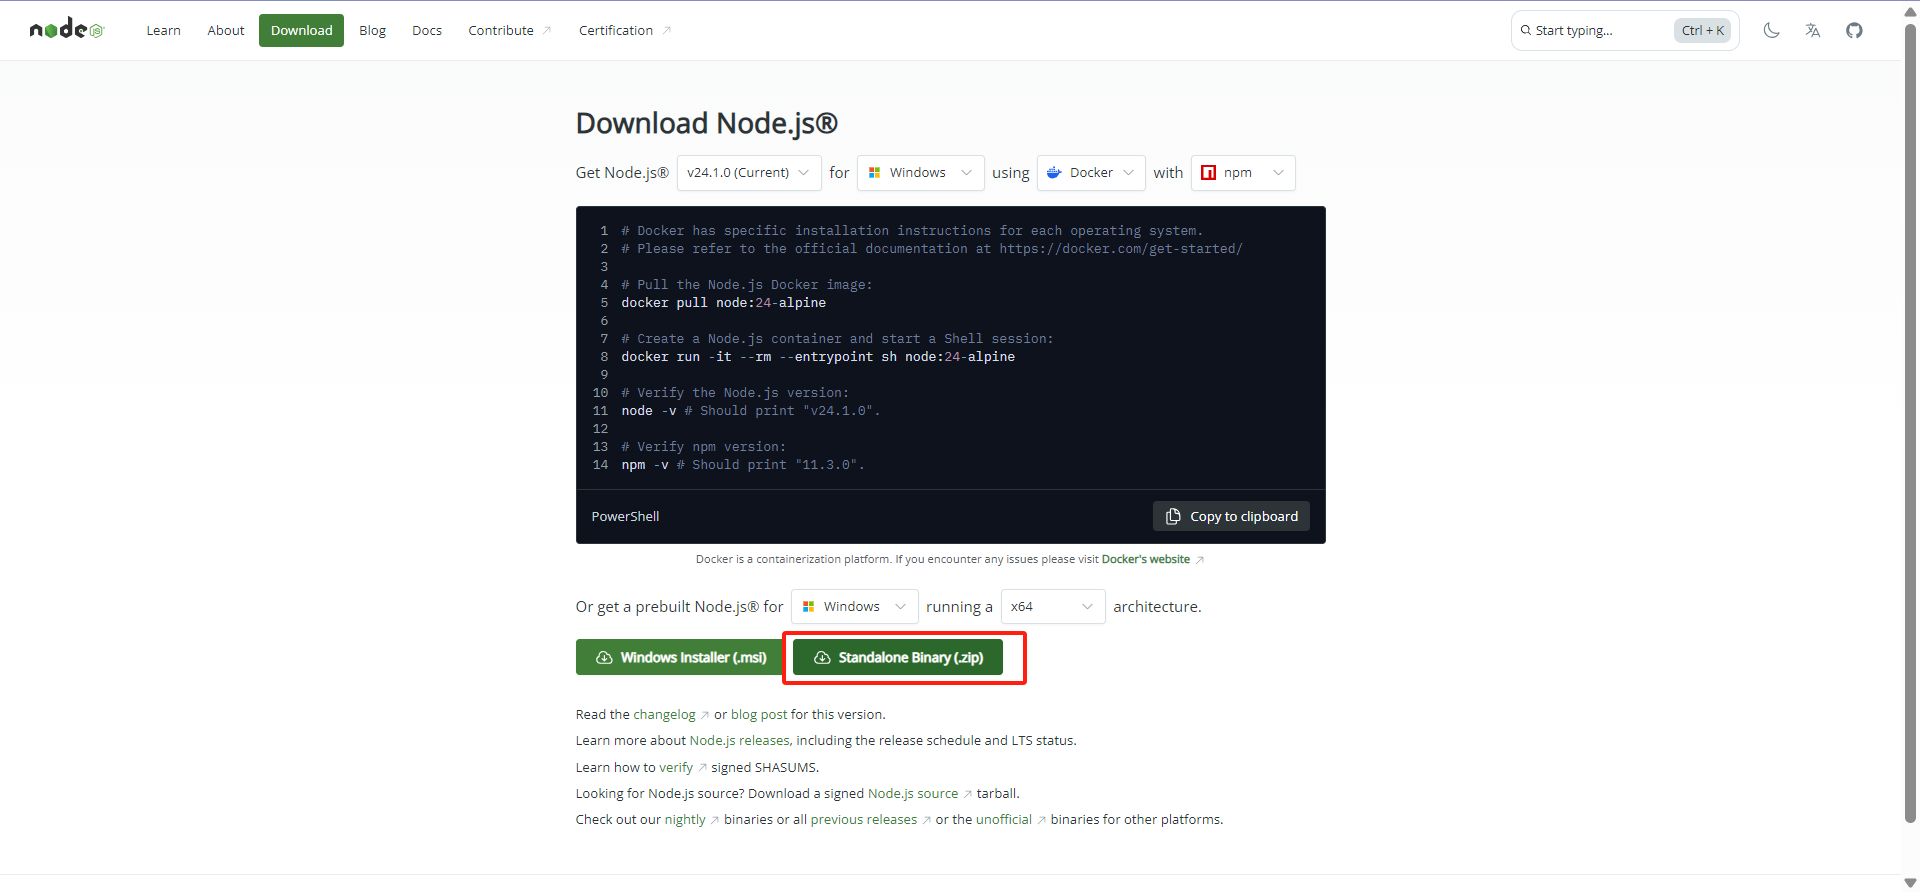Open the prebuilt Windows OS dropdown

coord(855,606)
